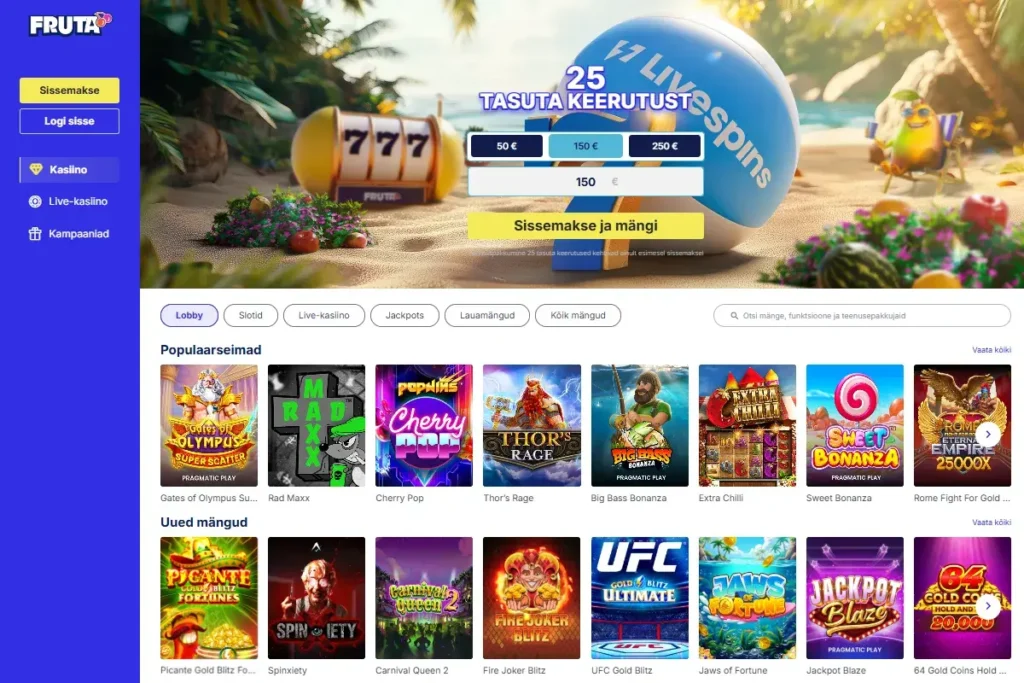Image resolution: width=1024 pixels, height=683 pixels.
Task: Open Vaata kõiki link for Populaarseimad
Action: 991,350
